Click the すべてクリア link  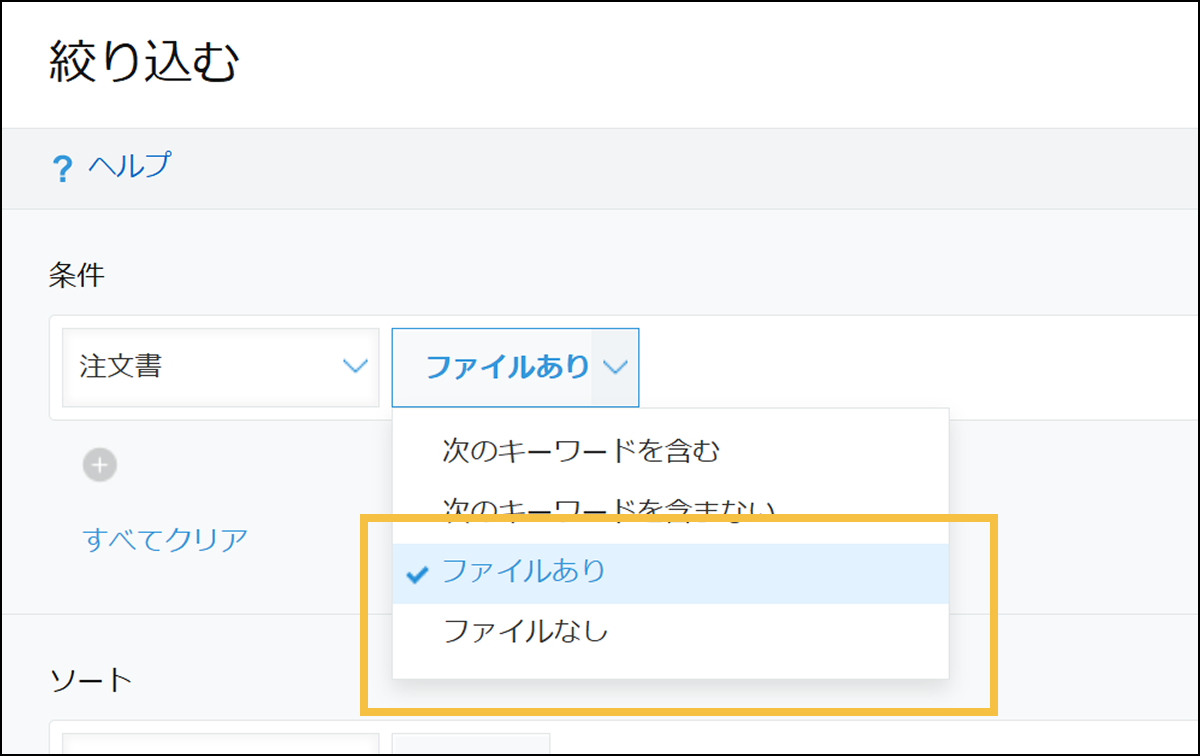[x=165, y=540]
